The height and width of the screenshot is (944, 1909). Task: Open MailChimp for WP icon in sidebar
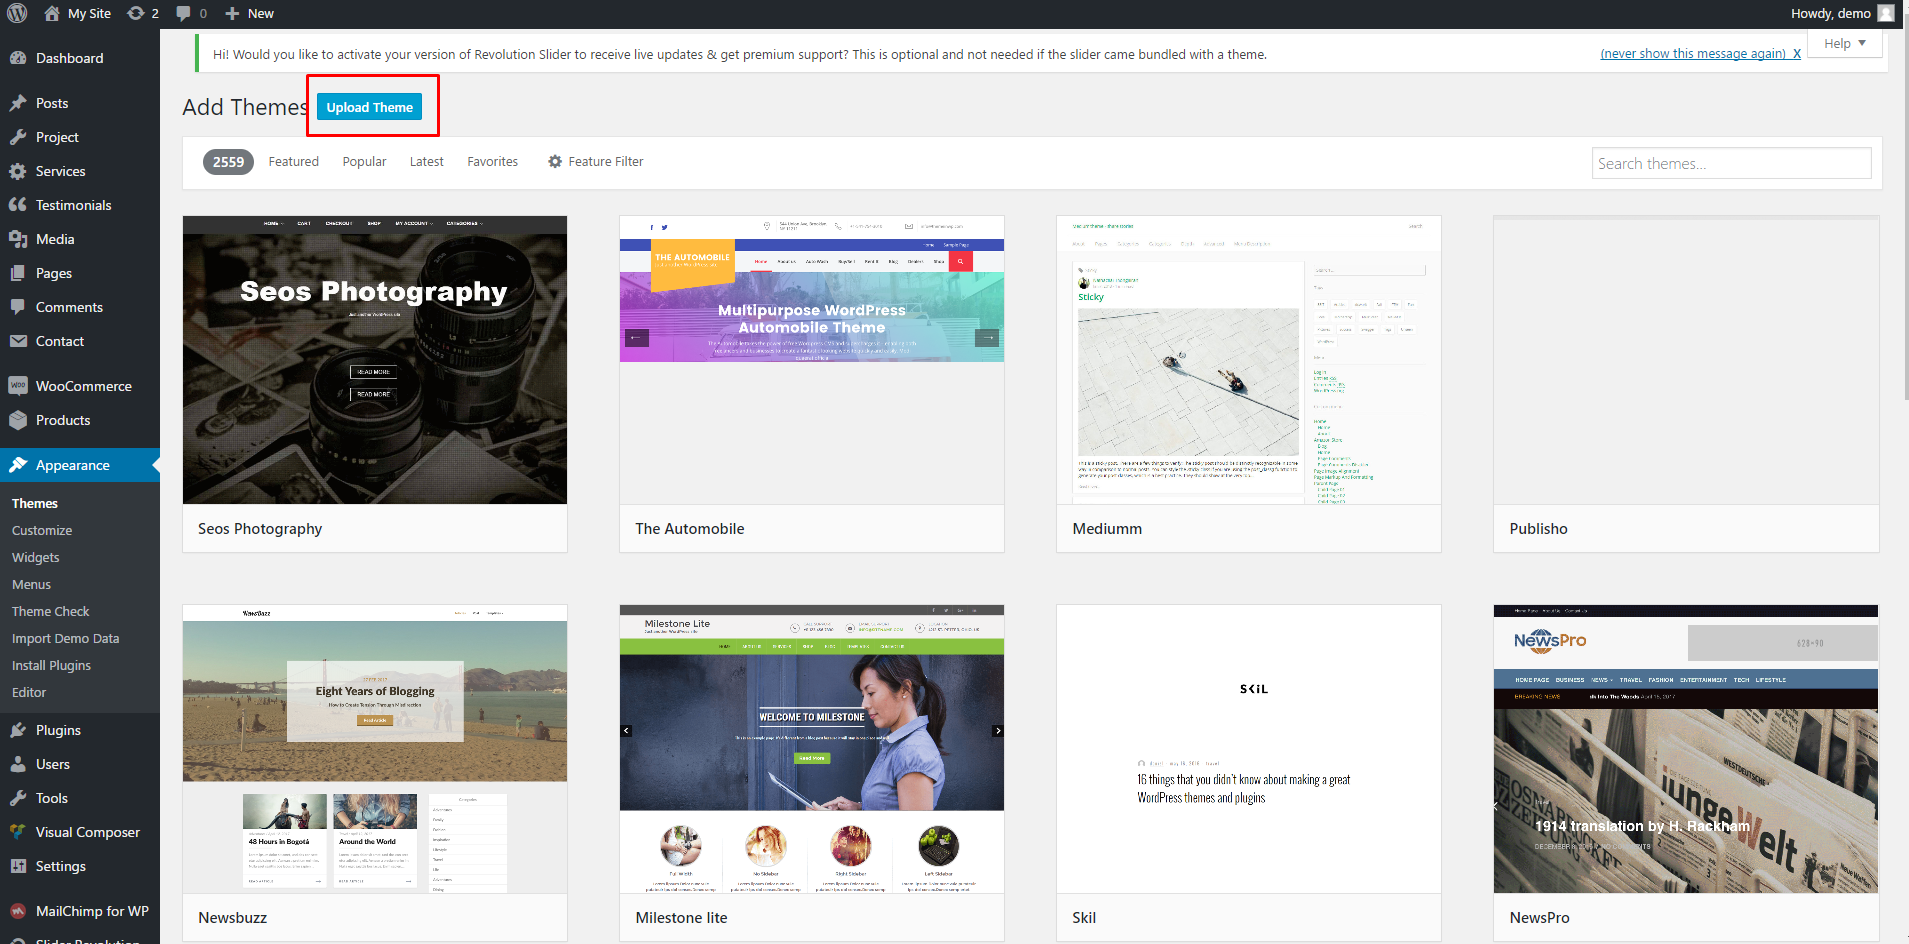pyautogui.click(x=18, y=911)
